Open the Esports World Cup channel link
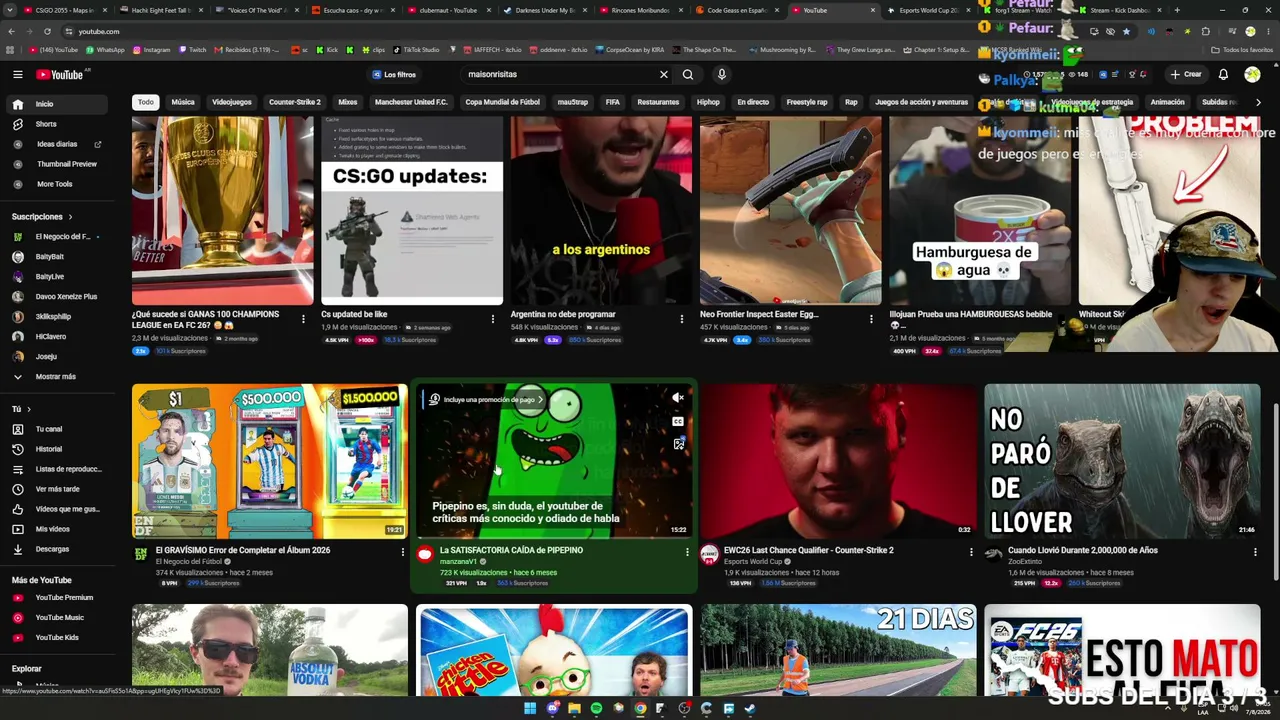Viewport: 1280px width, 720px height. 753,562
